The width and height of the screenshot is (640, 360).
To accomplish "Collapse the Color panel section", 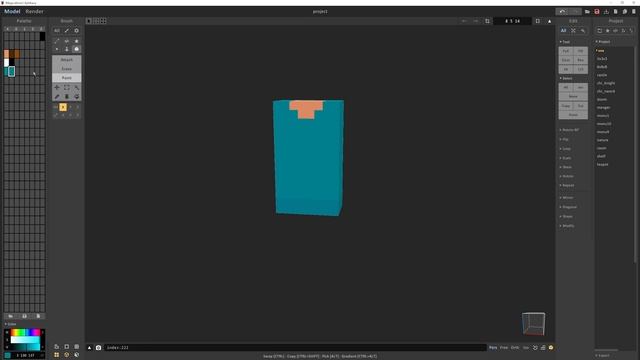I will pos(11,324).
